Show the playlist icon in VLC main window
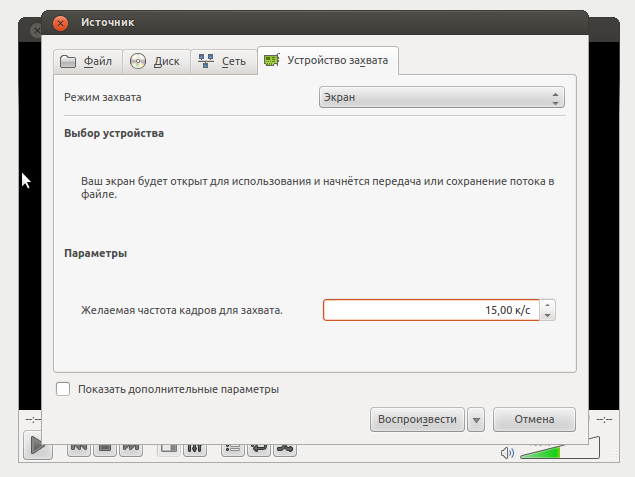The image size is (635, 477). [x=233, y=449]
